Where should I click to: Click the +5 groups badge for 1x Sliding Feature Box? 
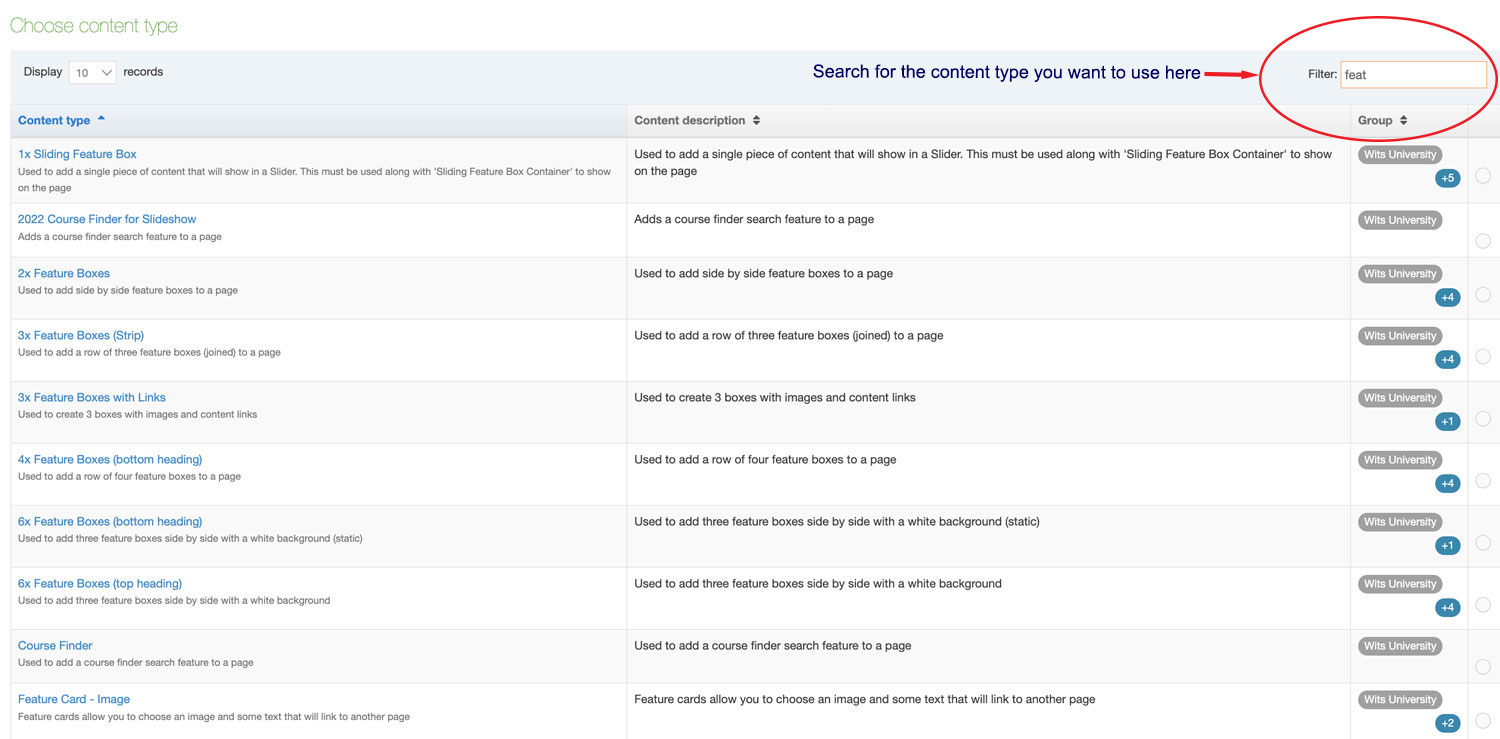pos(1447,179)
